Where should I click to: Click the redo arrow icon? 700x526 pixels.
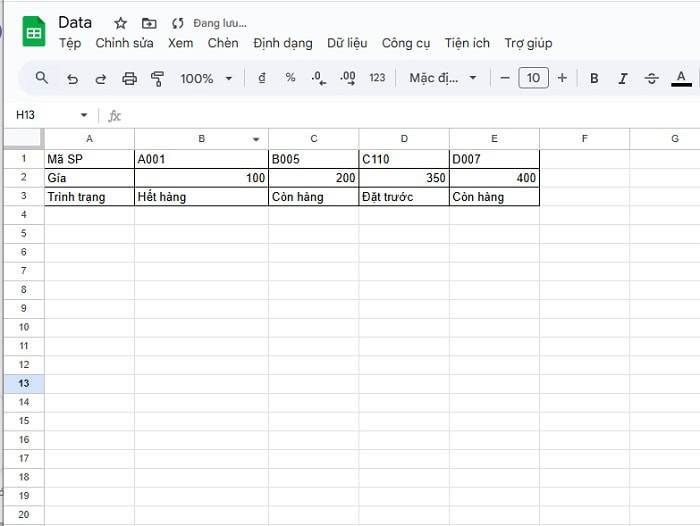click(100, 78)
